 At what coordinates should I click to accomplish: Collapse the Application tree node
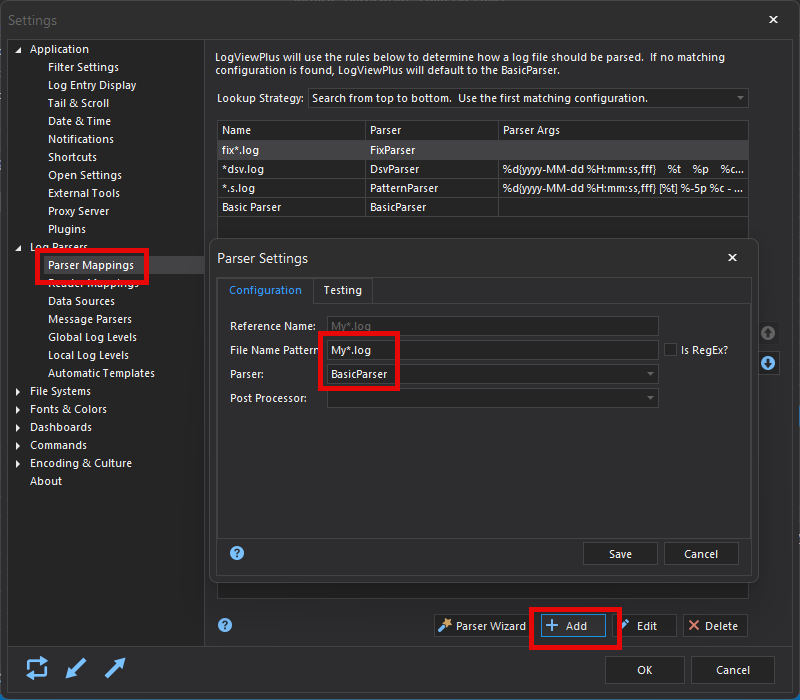coord(18,50)
